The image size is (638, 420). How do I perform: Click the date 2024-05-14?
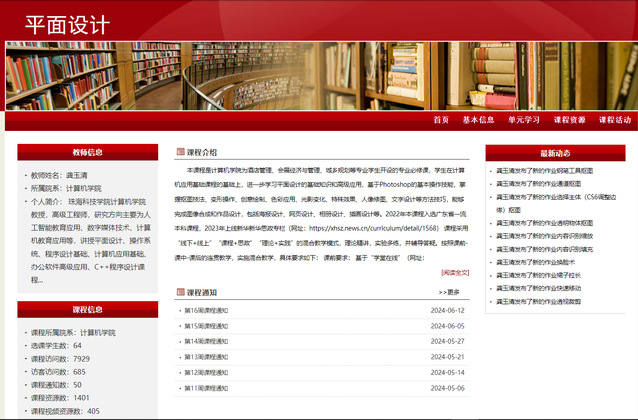[447, 372]
